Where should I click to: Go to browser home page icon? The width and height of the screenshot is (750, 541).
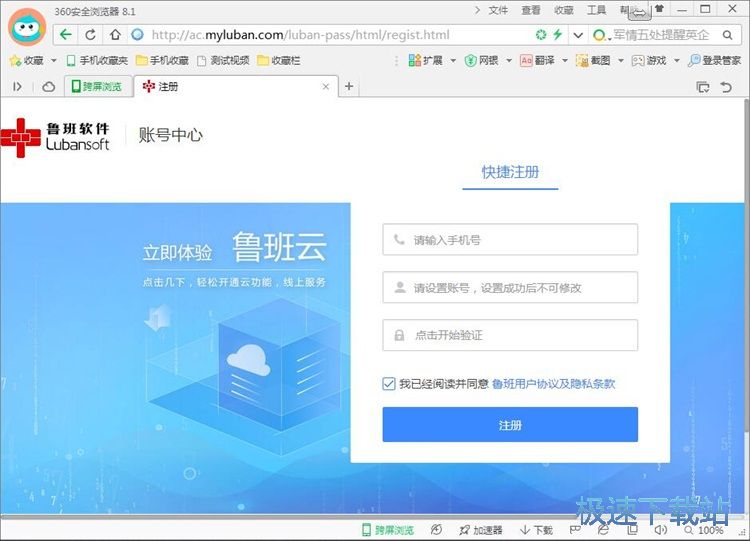point(115,34)
